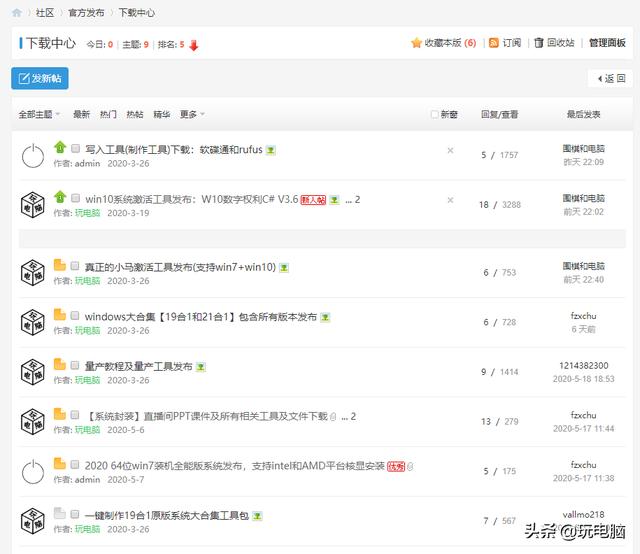Open the 管理面板 link

[607, 43]
